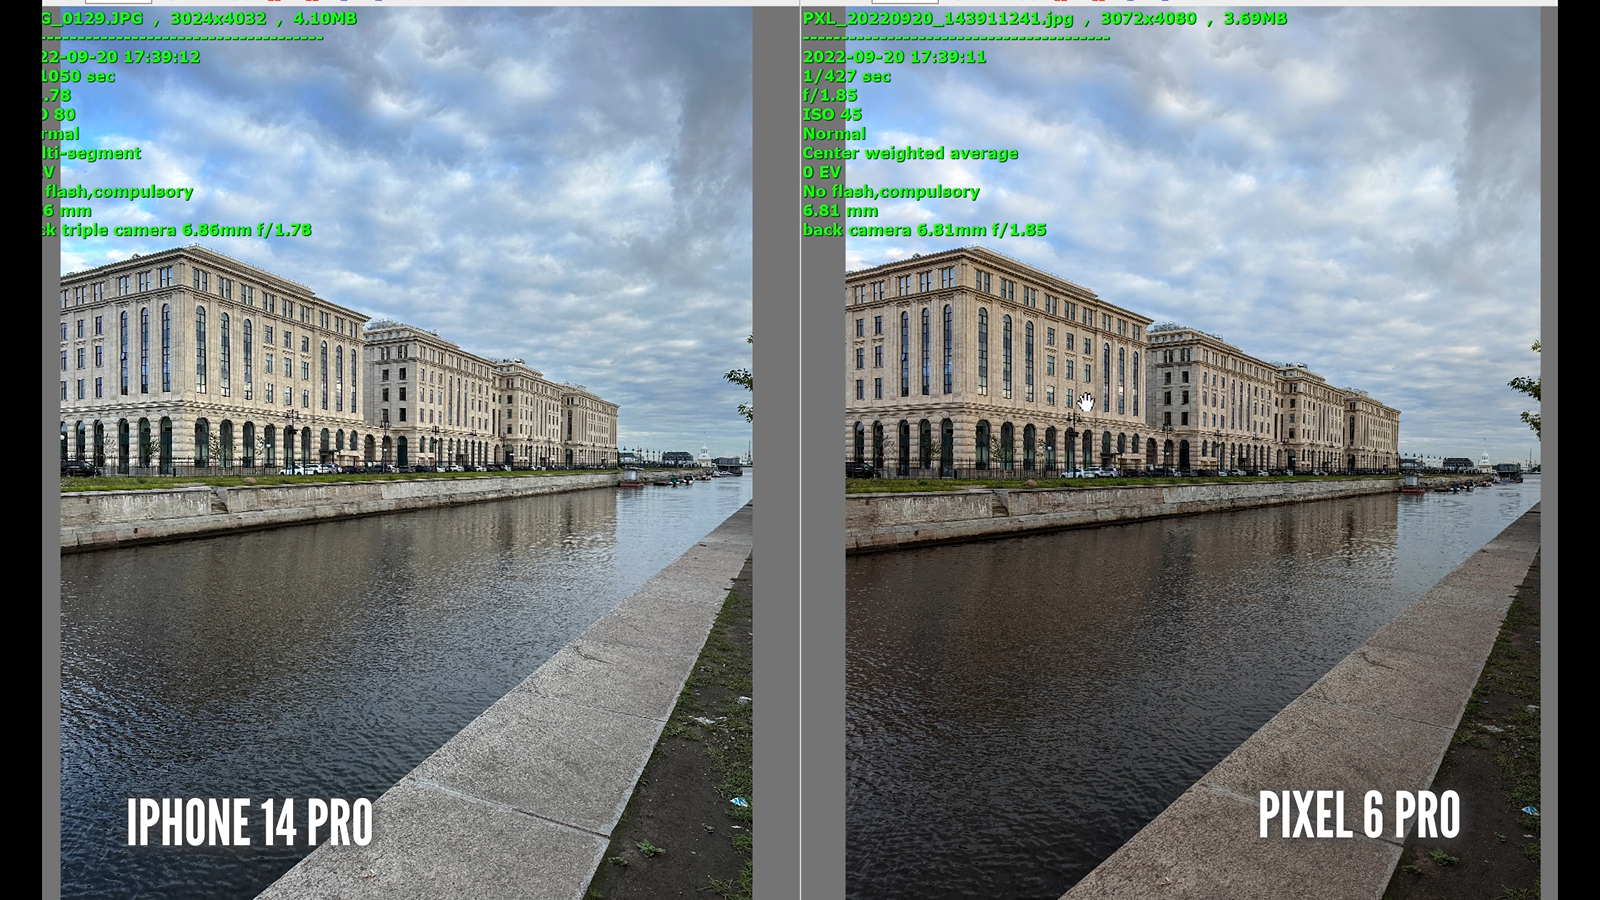1600x900 pixels.
Task: Click the PXL_20220920_143911241.jpg file name text
Action: tap(938, 18)
